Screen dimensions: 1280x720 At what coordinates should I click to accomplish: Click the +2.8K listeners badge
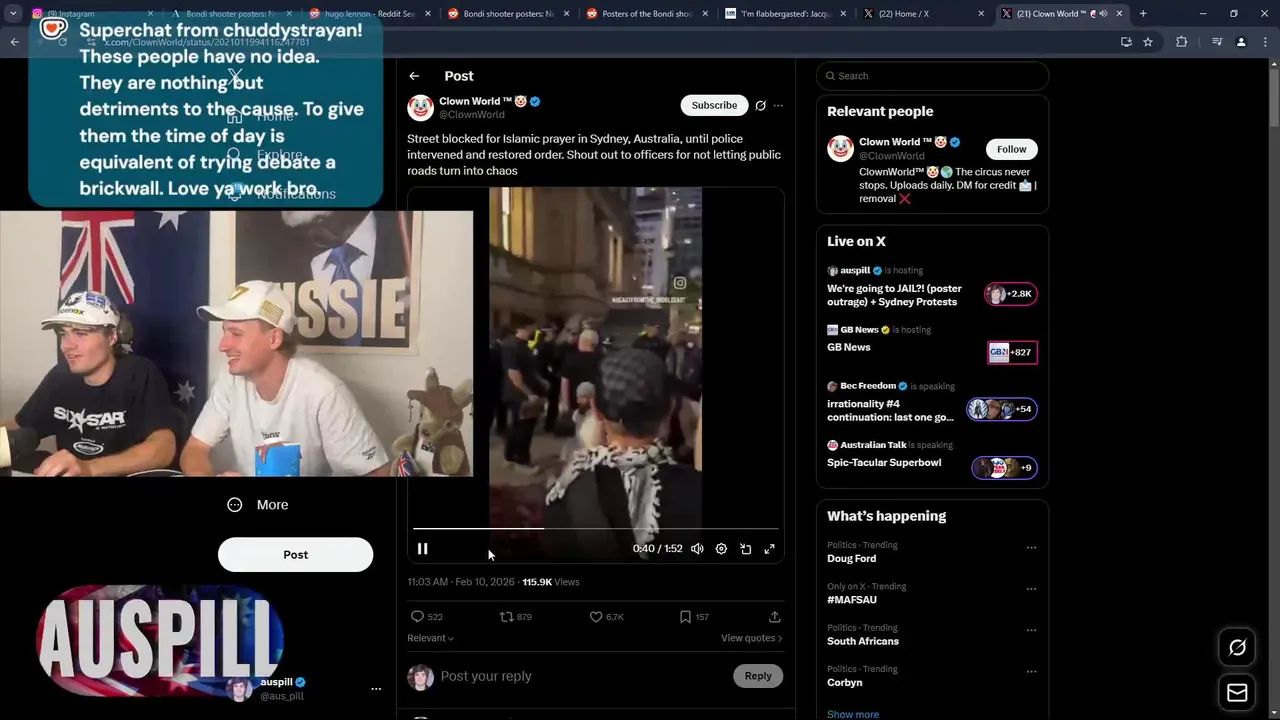1010,294
